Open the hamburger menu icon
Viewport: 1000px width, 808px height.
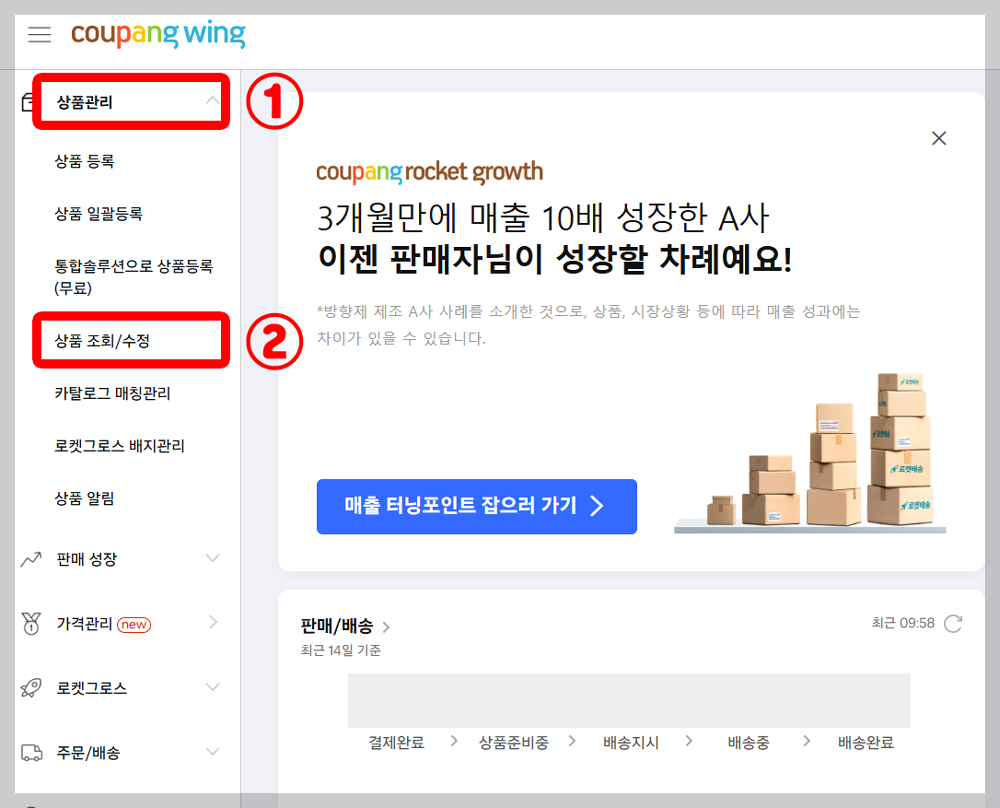(x=40, y=34)
